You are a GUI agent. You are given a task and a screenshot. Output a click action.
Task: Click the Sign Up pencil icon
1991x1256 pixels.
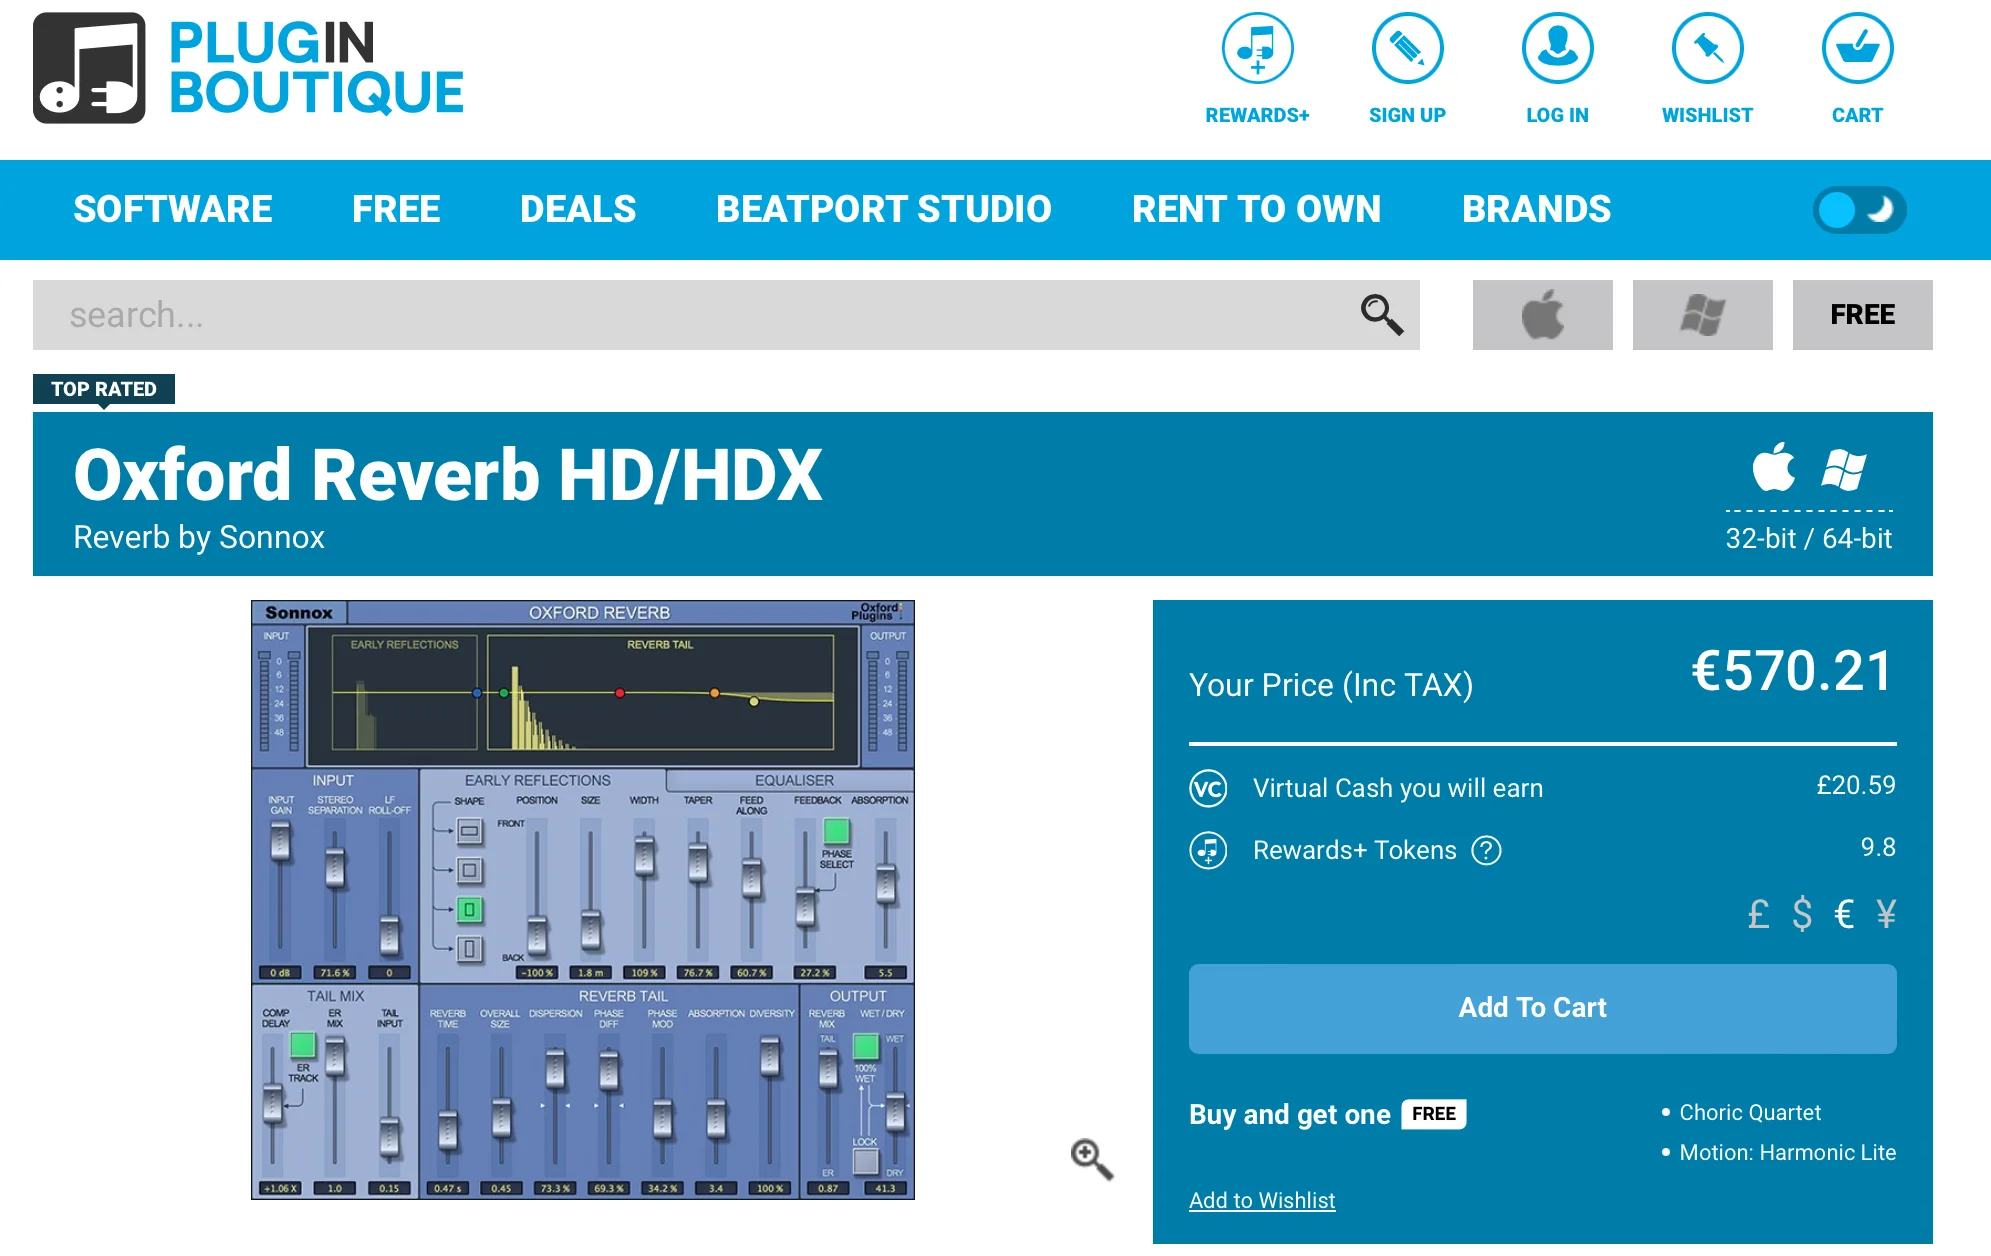(1407, 48)
